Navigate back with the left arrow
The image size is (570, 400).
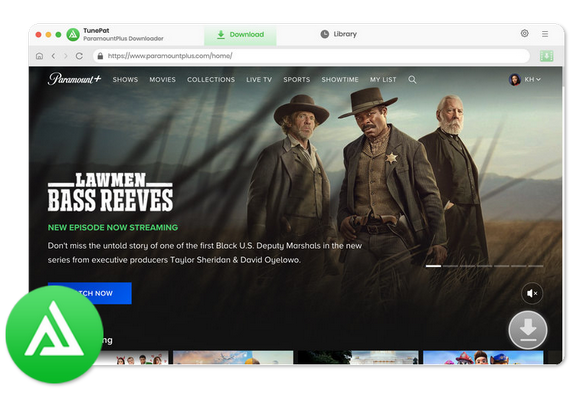pyautogui.click(x=53, y=56)
